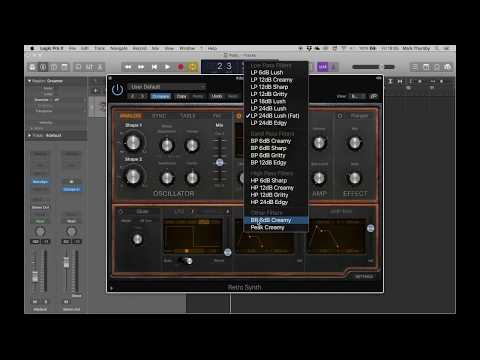Show the Mixer from the control bar
This screenshot has width=480, height=360.
click(89, 67)
